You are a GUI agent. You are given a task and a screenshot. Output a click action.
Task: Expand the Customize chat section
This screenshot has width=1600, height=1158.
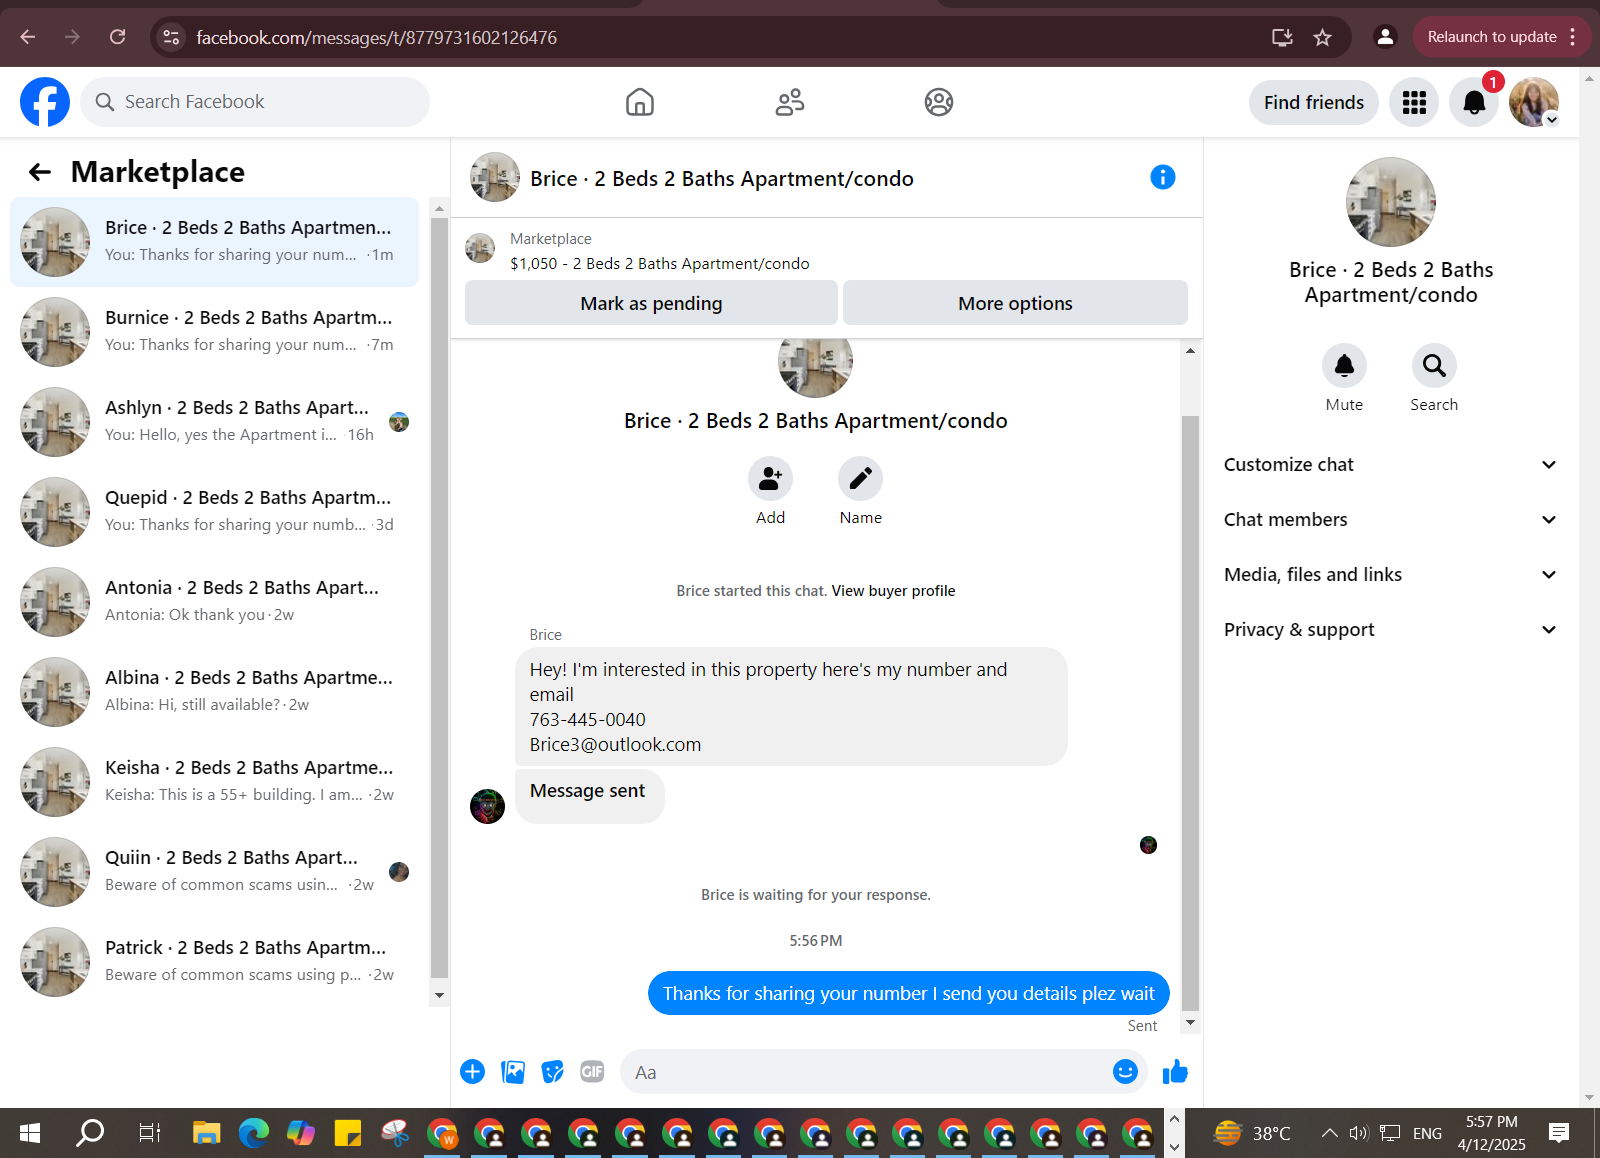click(1390, 465)
